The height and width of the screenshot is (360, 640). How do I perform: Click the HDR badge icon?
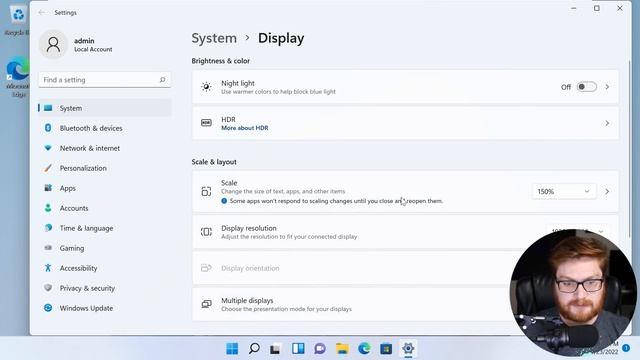click(206, 123)
